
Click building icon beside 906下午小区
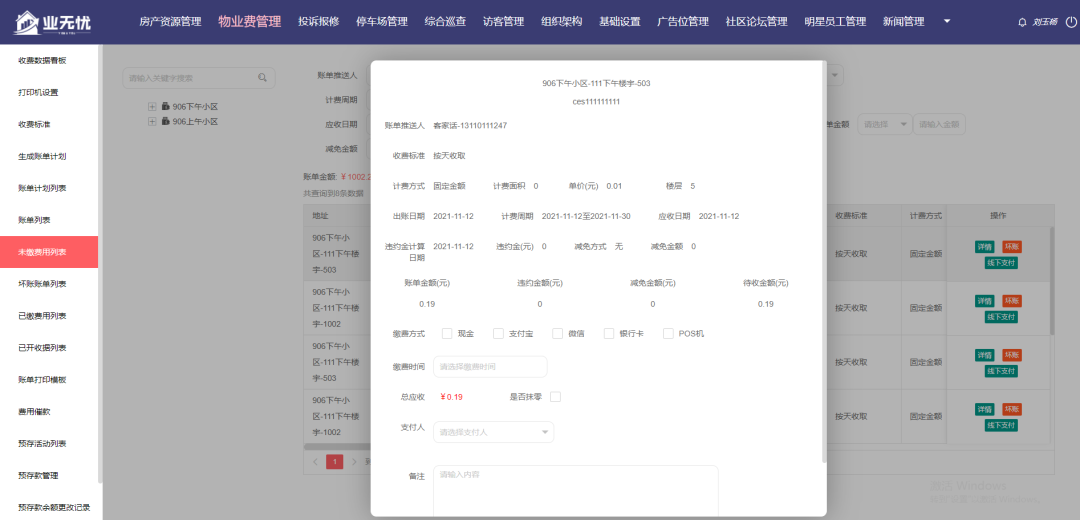click(x=165, y=107)
